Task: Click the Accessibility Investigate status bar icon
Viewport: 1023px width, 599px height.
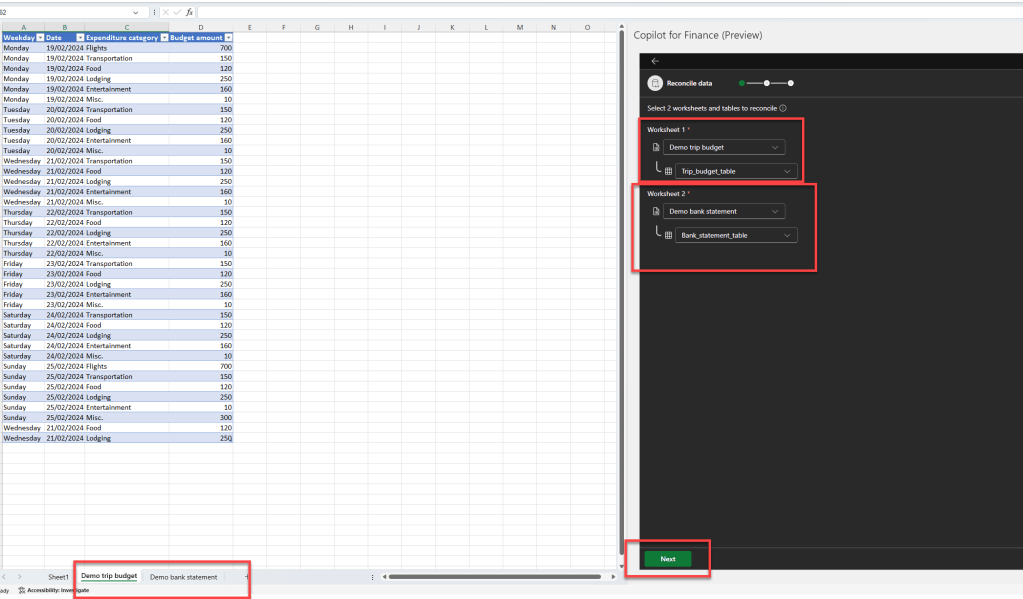Action: tap(22, 590)
